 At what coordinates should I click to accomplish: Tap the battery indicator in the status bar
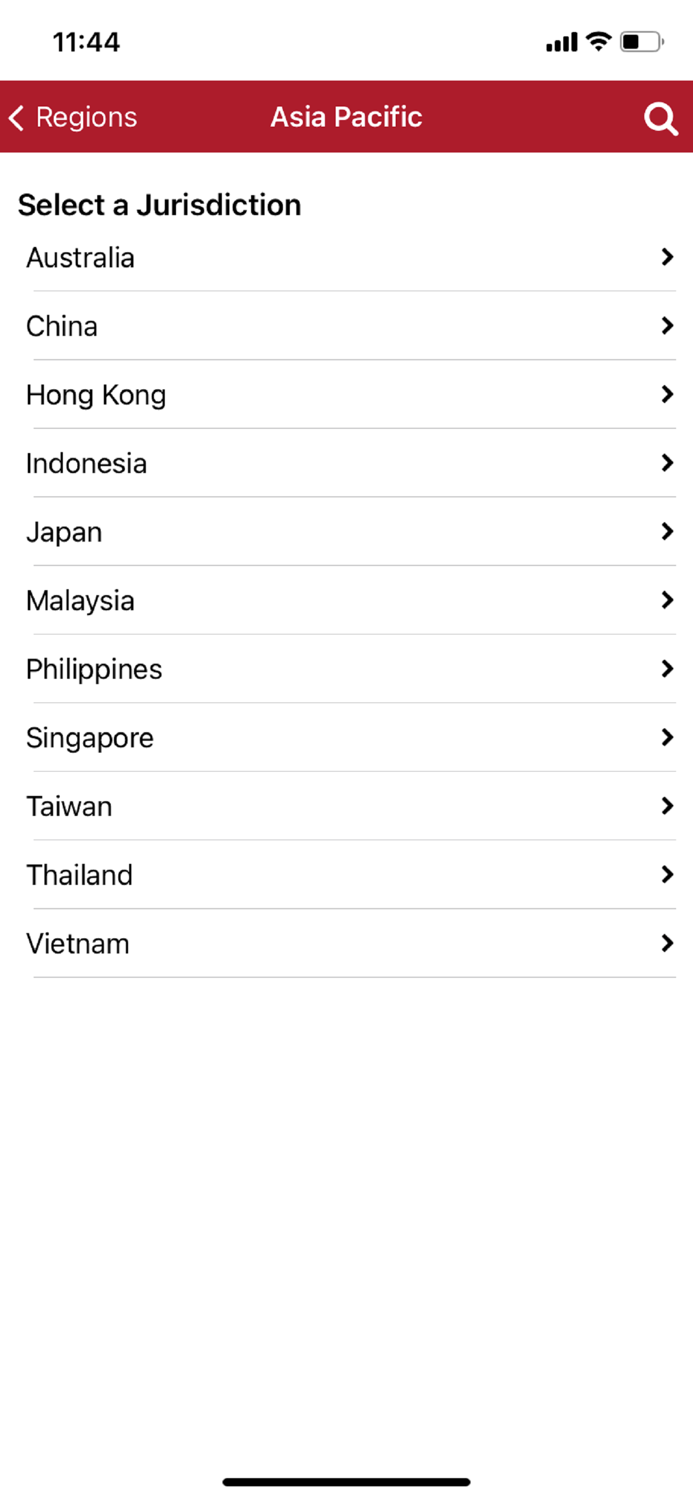click(x=641, y=41)
